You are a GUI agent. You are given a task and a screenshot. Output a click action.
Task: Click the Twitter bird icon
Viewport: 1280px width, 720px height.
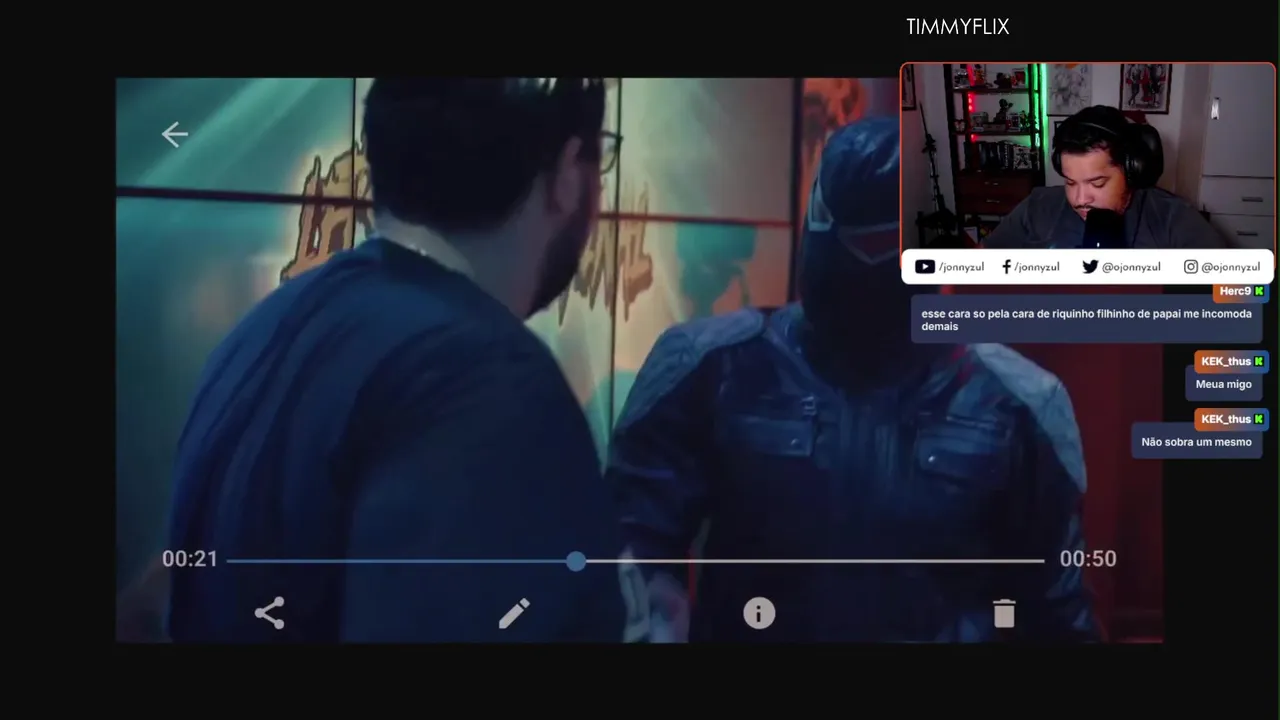pos(1090,267)
